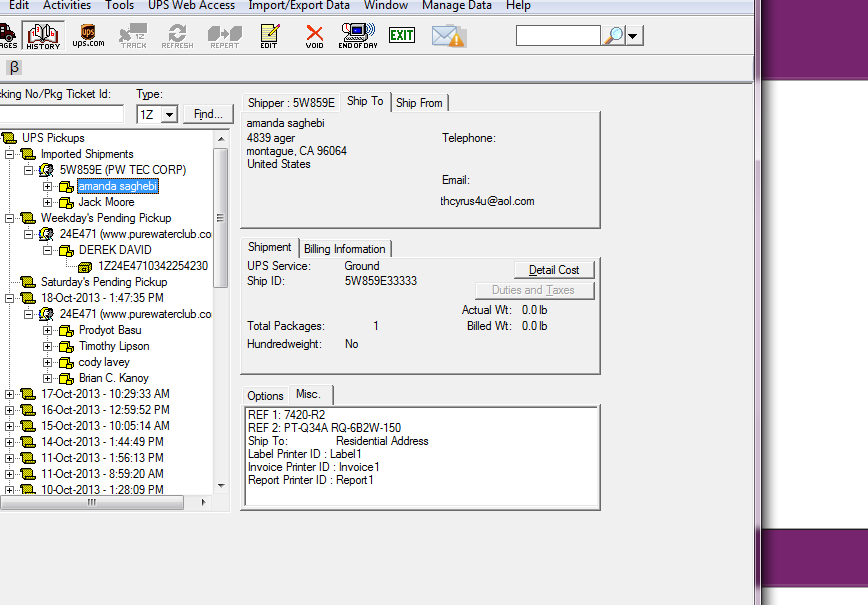The height and width of the screenshot is (605, 868).
Task: Open the Help menu
Action: (x=518, y=6)
